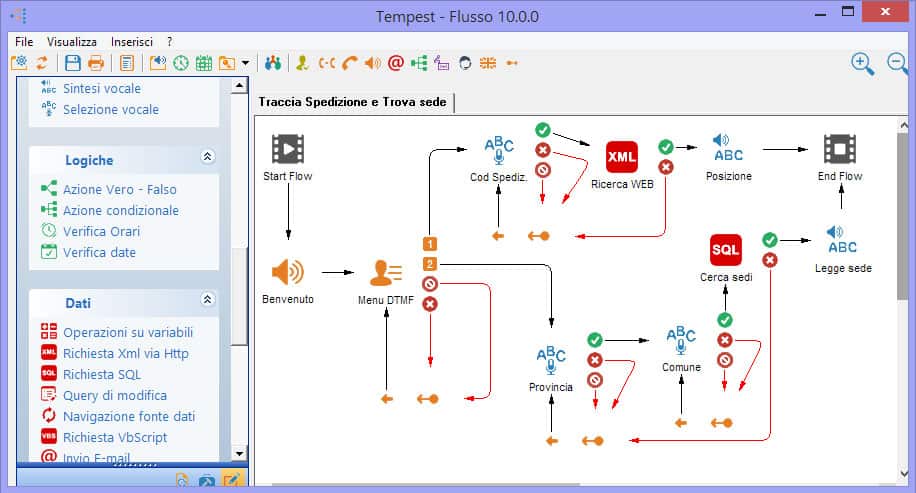
Task: Select the Cerca sedi SQL node
Action: pyautogui.click(x=725, y=250)
